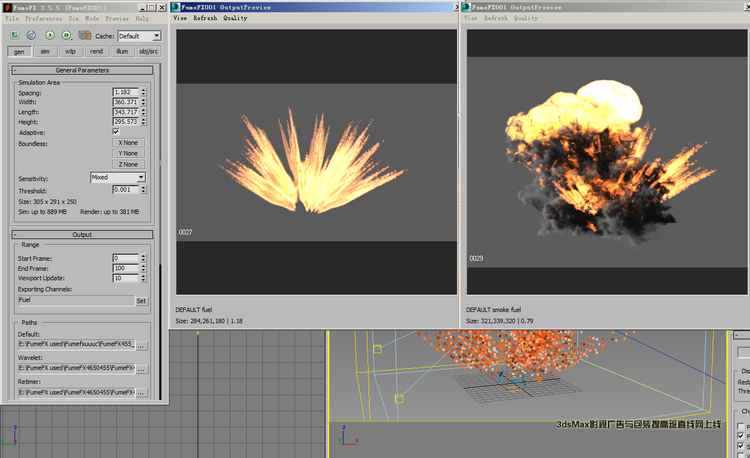Screen dimensions: 750x458
Task: Click the FumeFX flame title bar icon
Action: pos(7,8)
